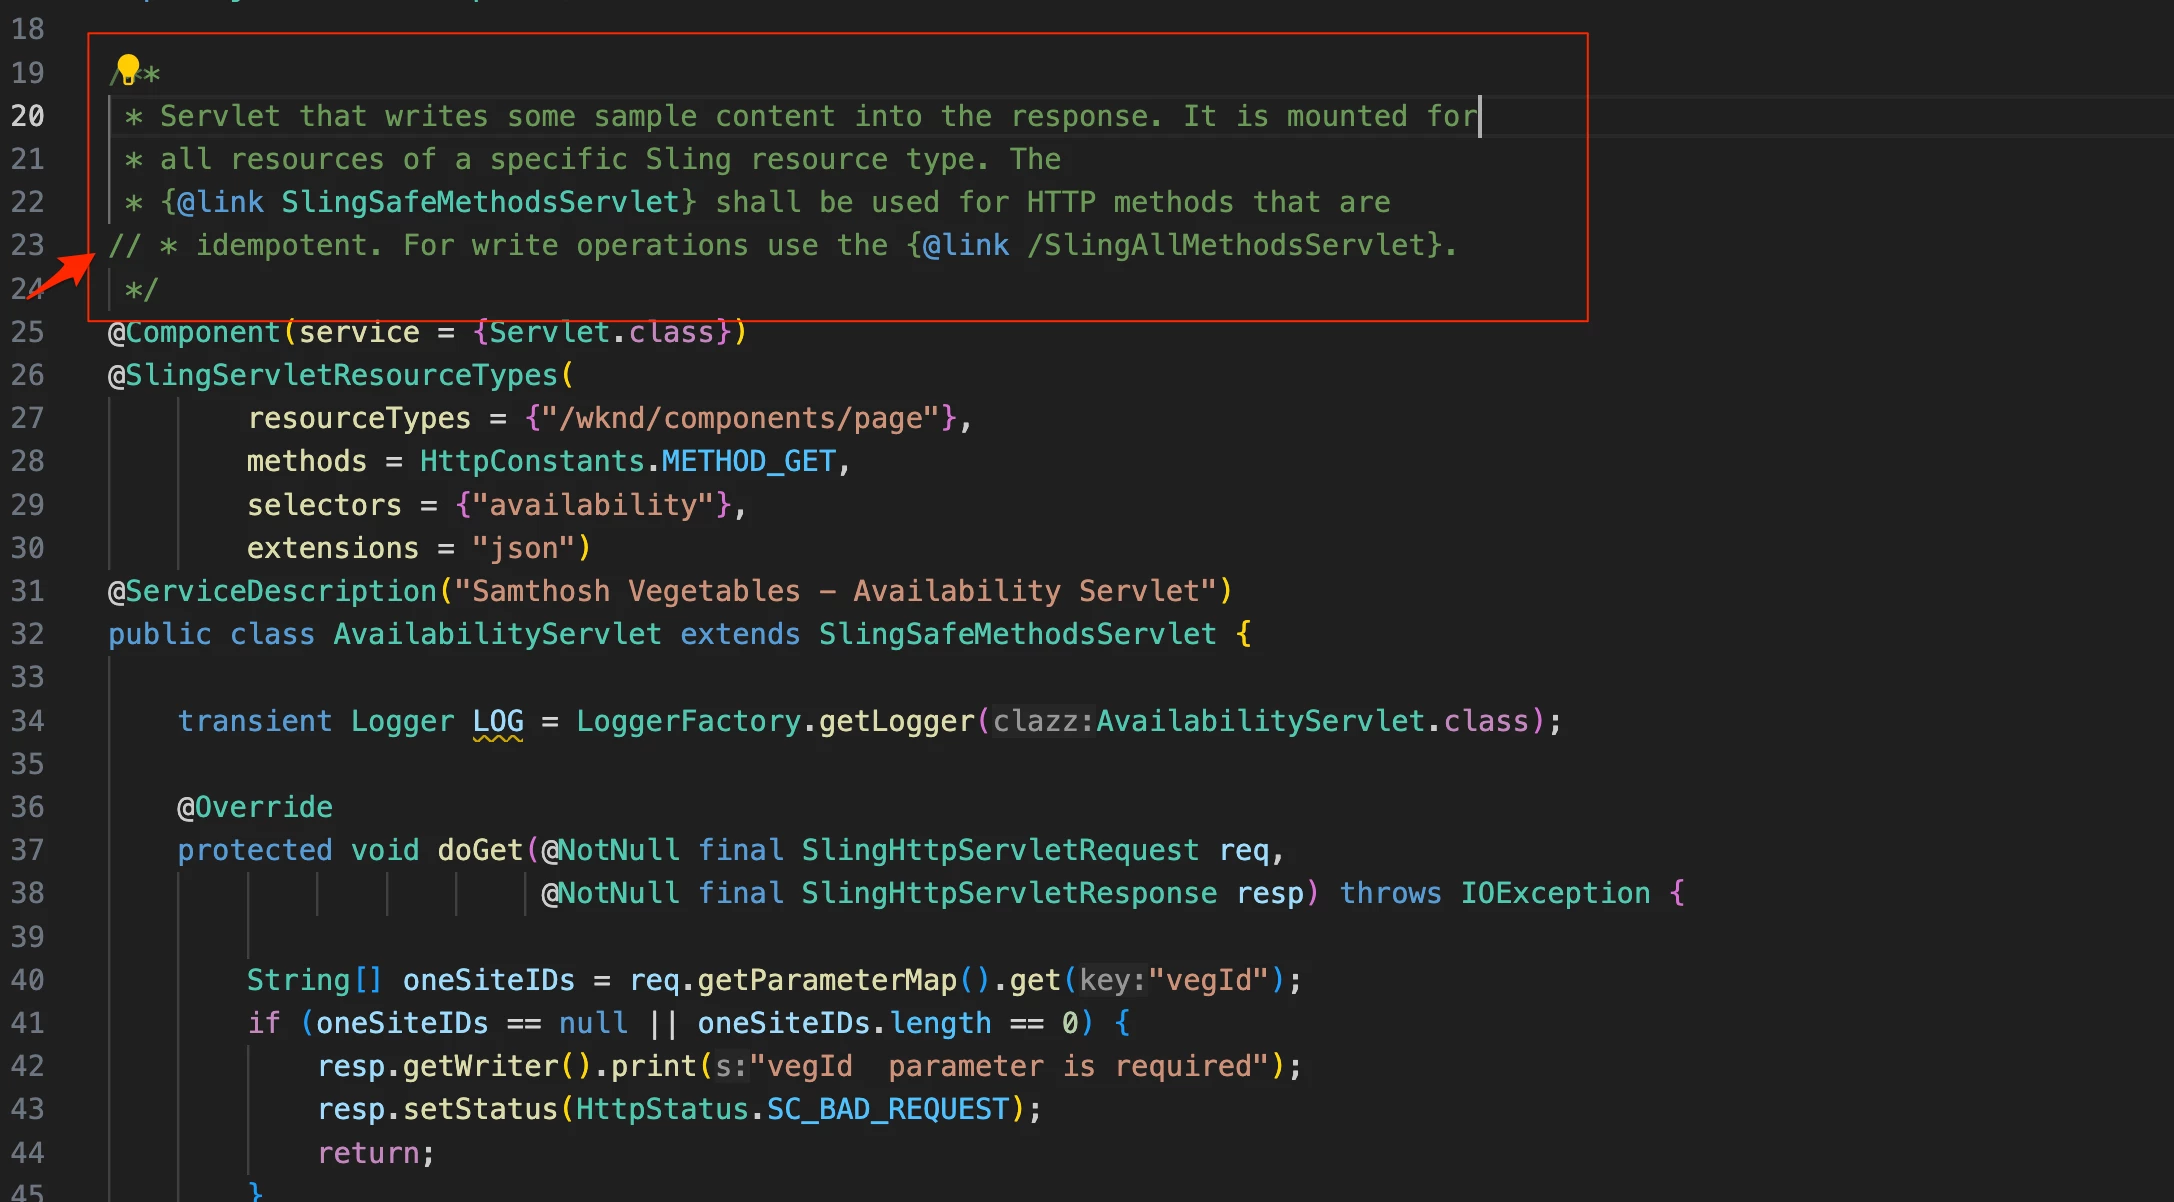Click line number 32 in the gutter
This screenshot has width=2174, height=1202.
pyautogui.click(x=28, y=634)
